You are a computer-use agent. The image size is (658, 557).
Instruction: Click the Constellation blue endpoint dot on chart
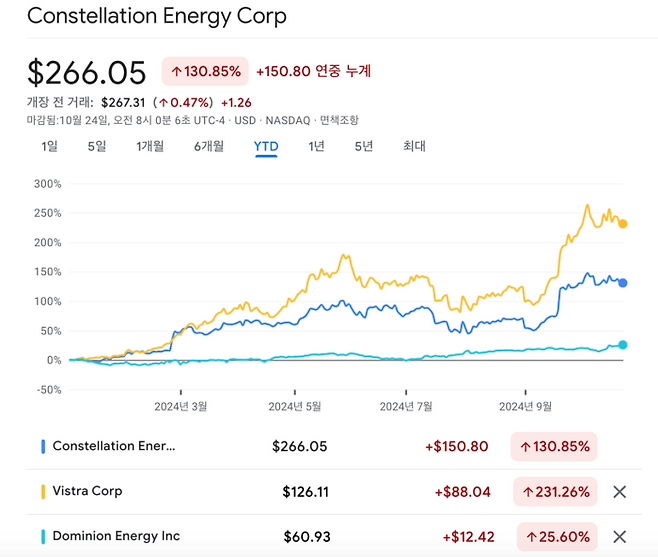coord(622,283)
